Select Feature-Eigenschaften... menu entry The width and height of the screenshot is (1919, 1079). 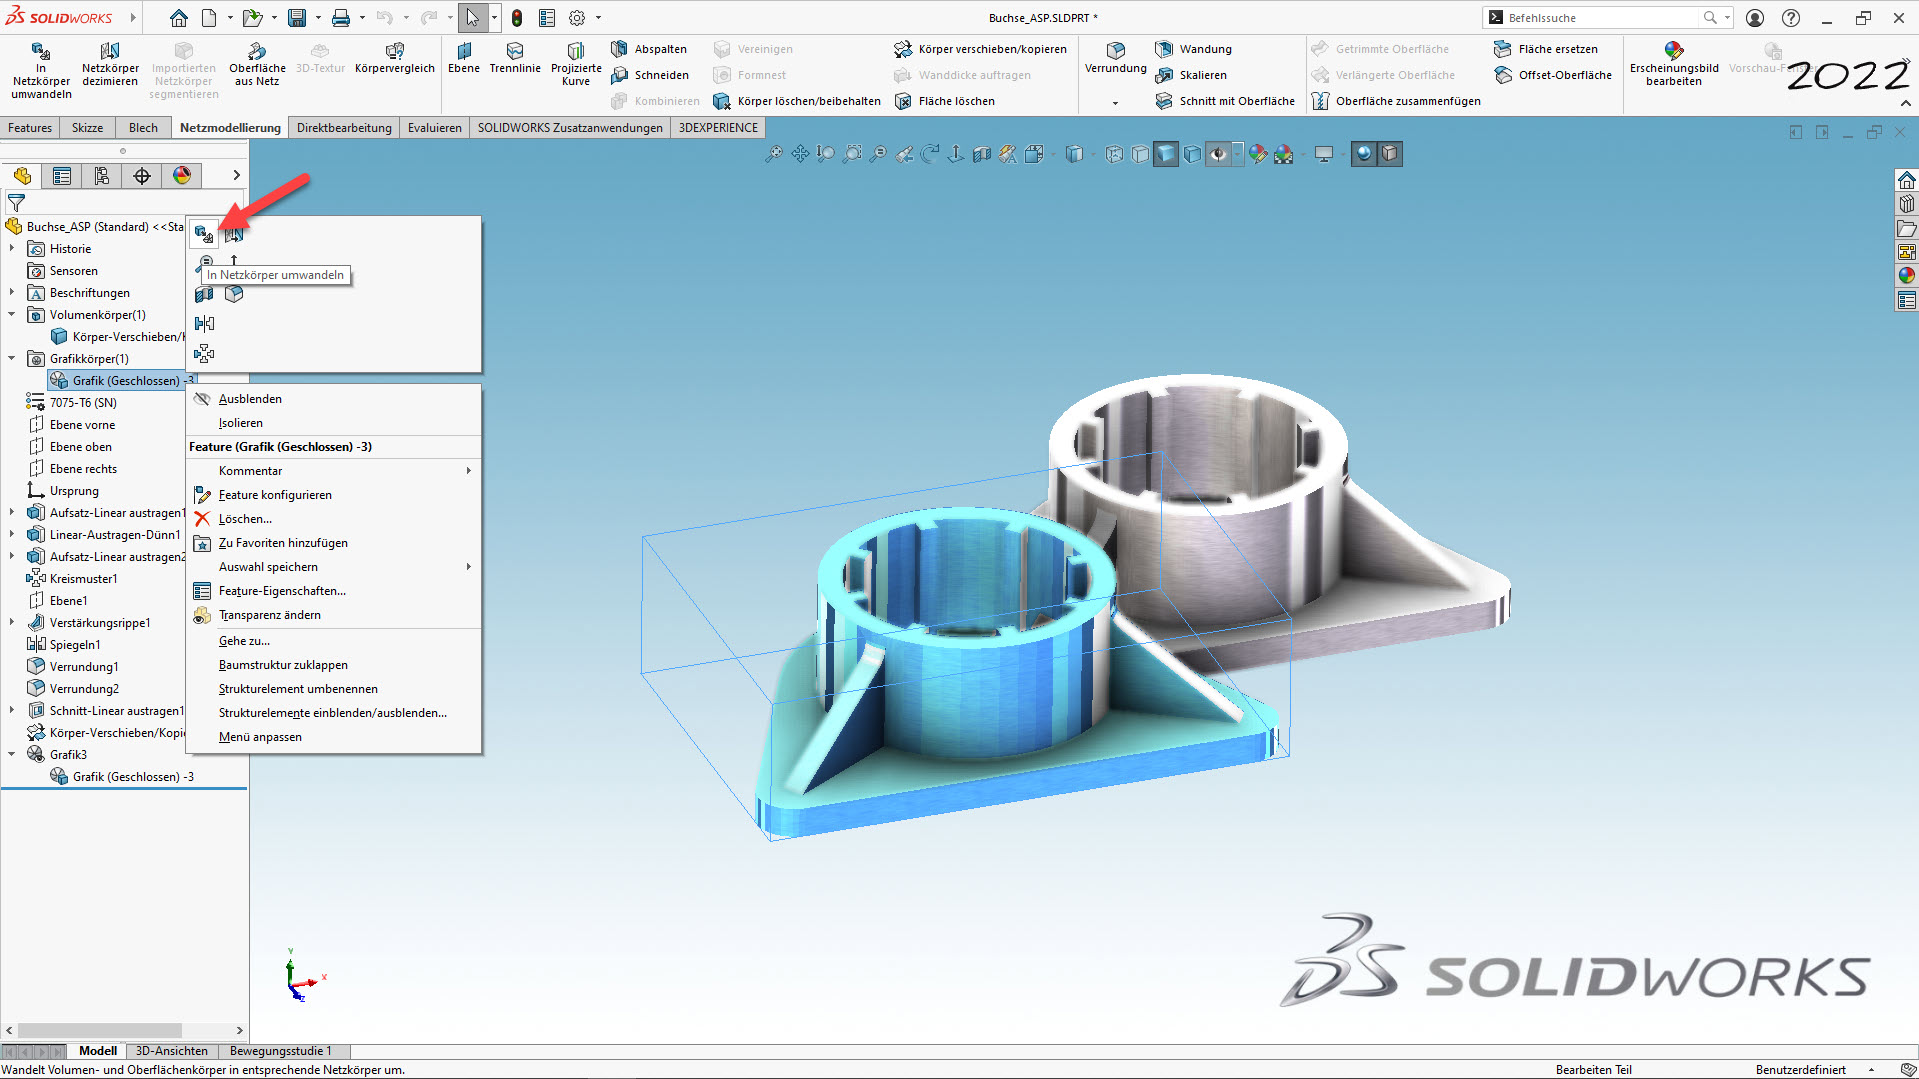(334, 591)
